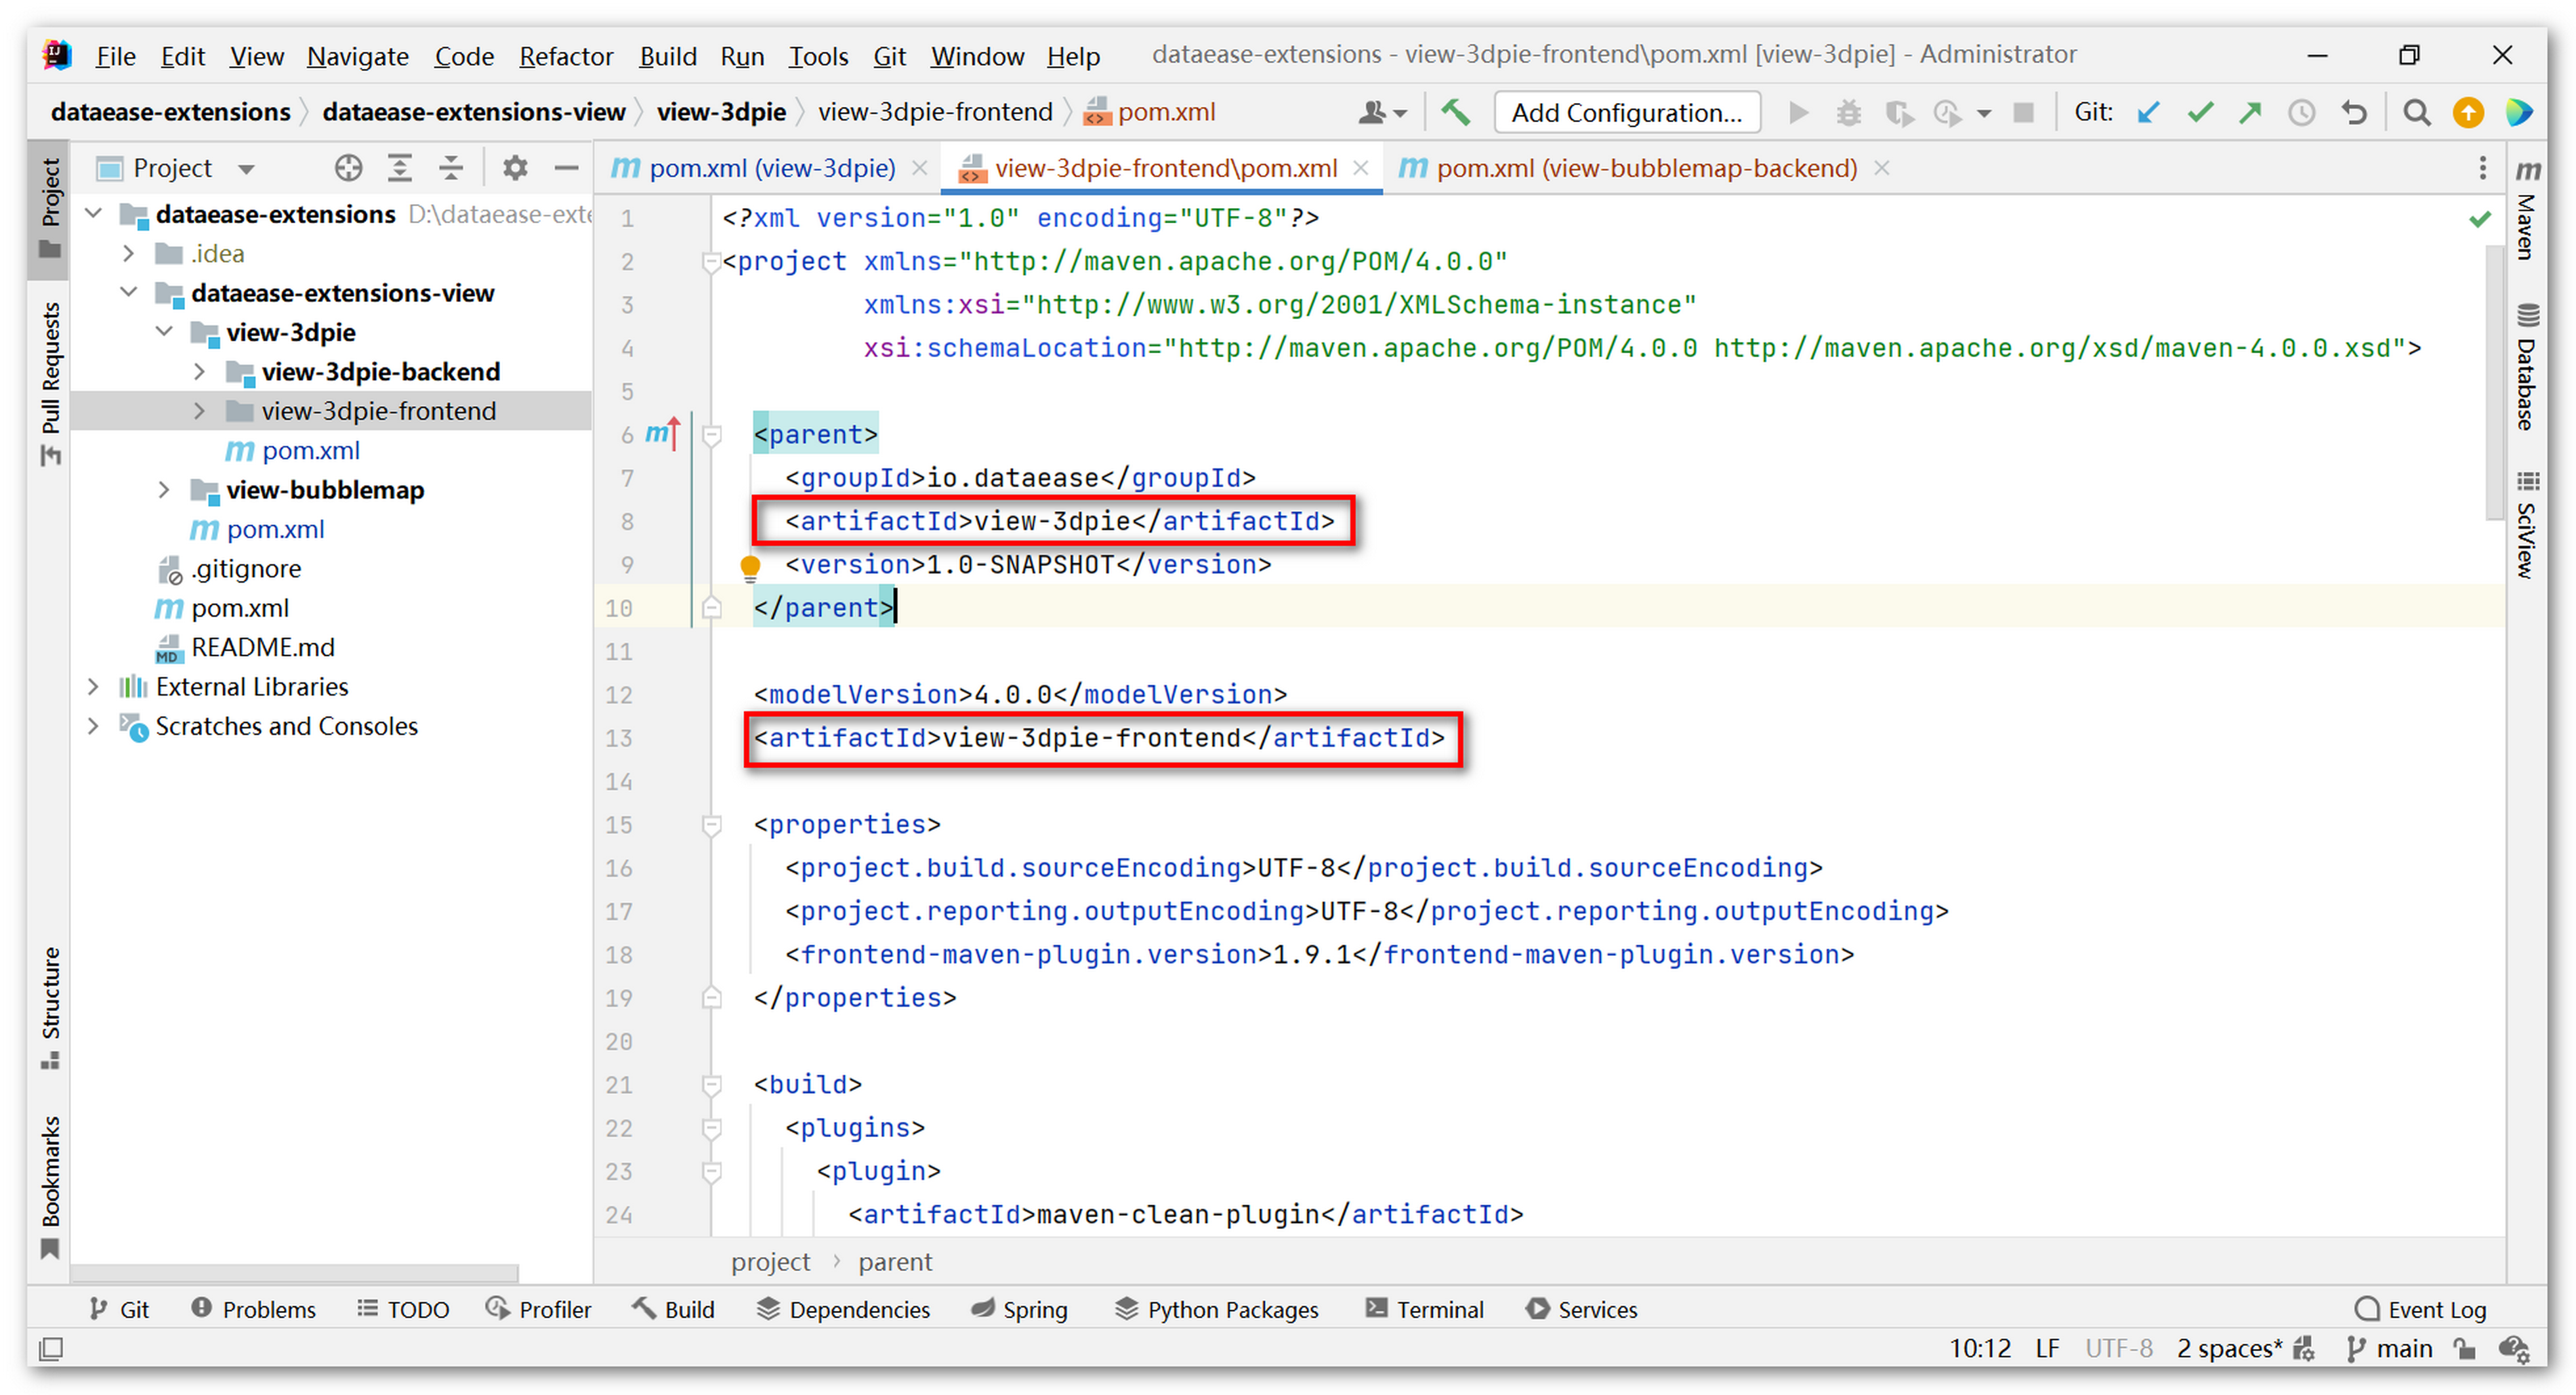Collapse the dataease-extensions-view folder
2576x1395 pixels.
pos(129,292)
